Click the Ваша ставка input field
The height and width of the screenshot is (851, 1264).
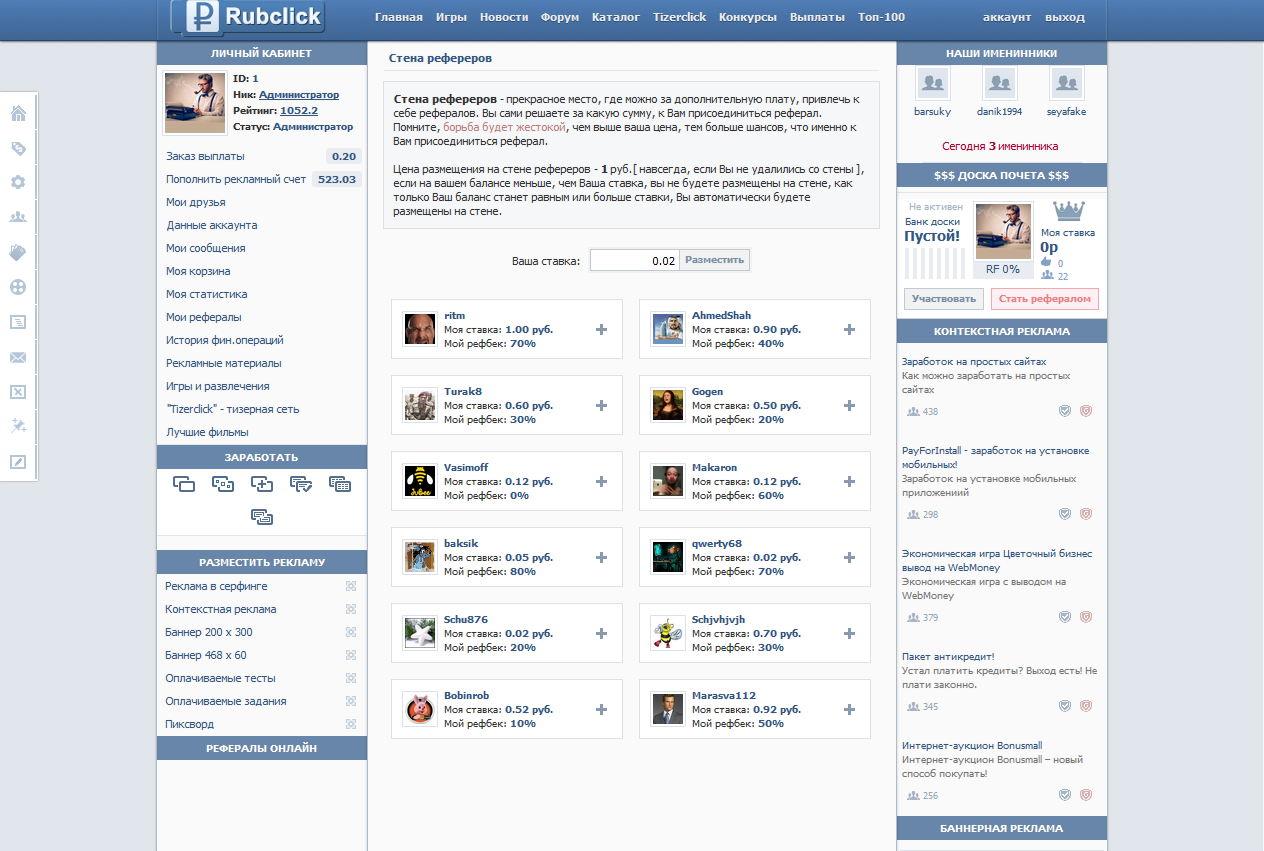pos(635,260)
